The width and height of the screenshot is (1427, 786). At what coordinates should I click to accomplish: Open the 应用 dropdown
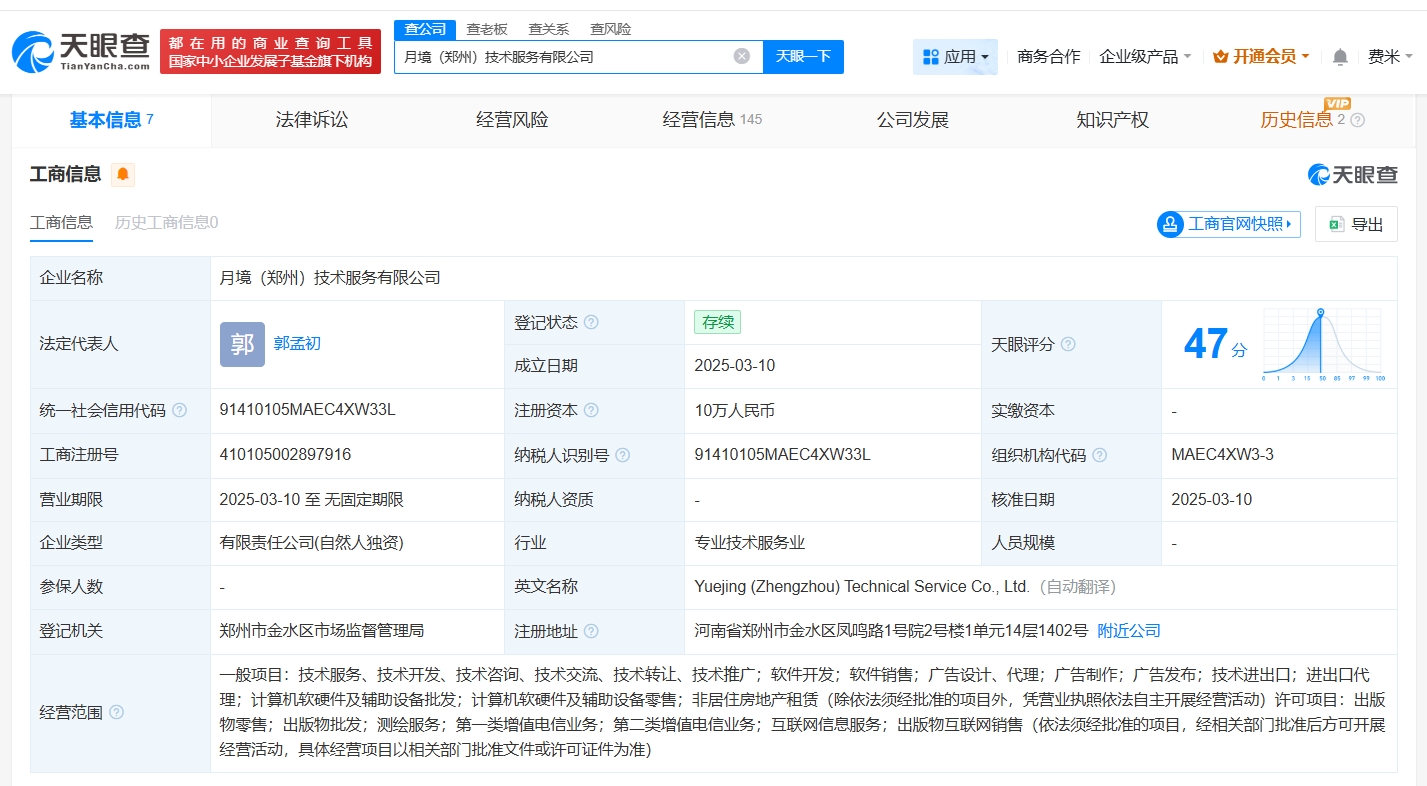[953, 57]
